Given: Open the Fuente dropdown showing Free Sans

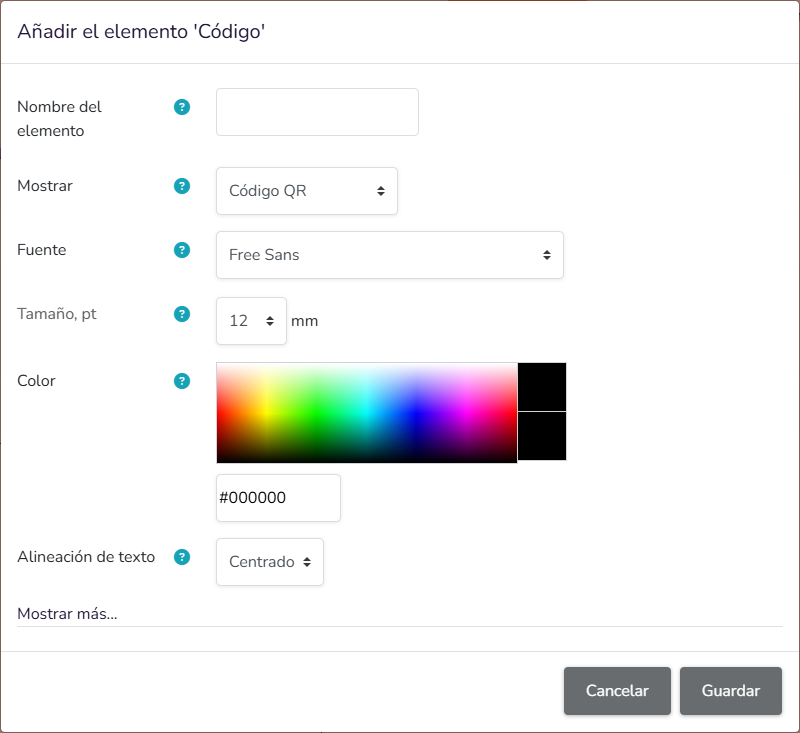Looking at the screenshot, I should tap(390, 255).
